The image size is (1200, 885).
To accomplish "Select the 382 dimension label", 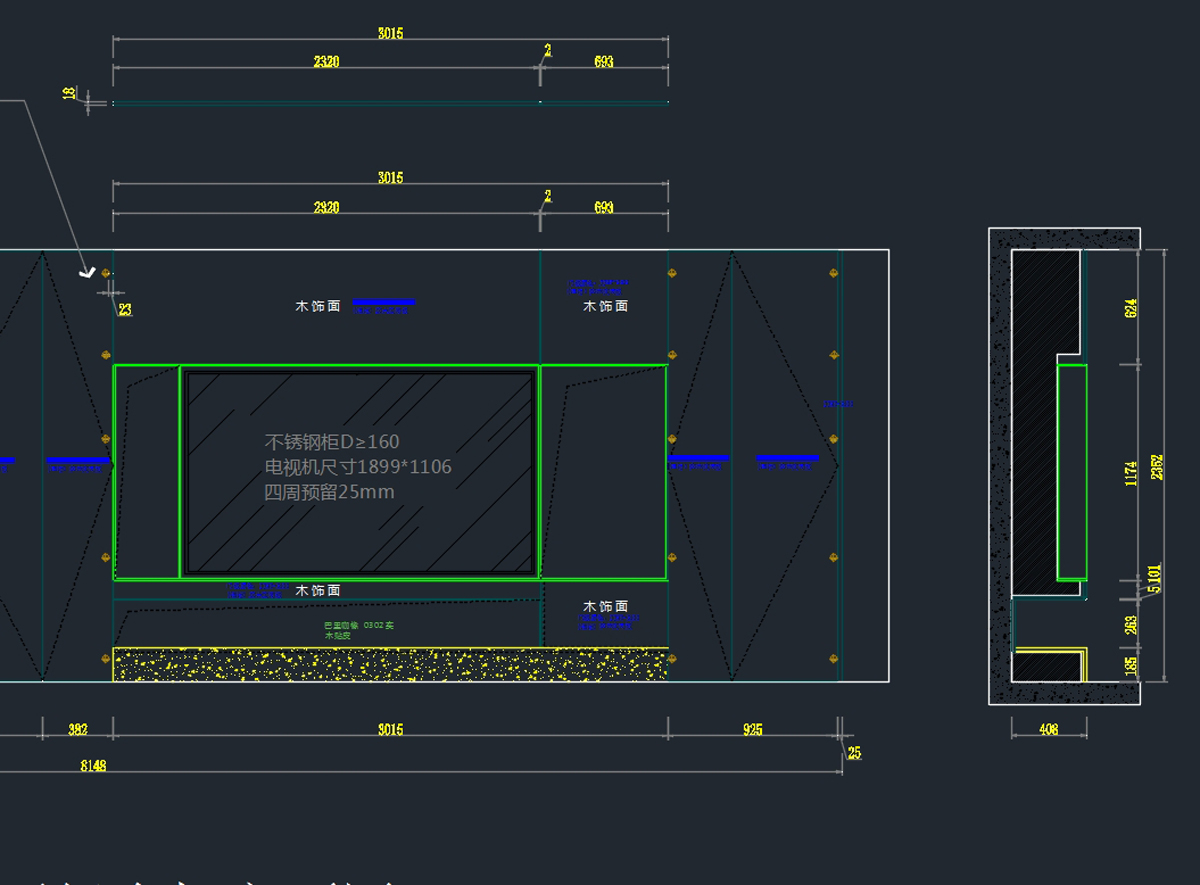I will click(77, 730).
